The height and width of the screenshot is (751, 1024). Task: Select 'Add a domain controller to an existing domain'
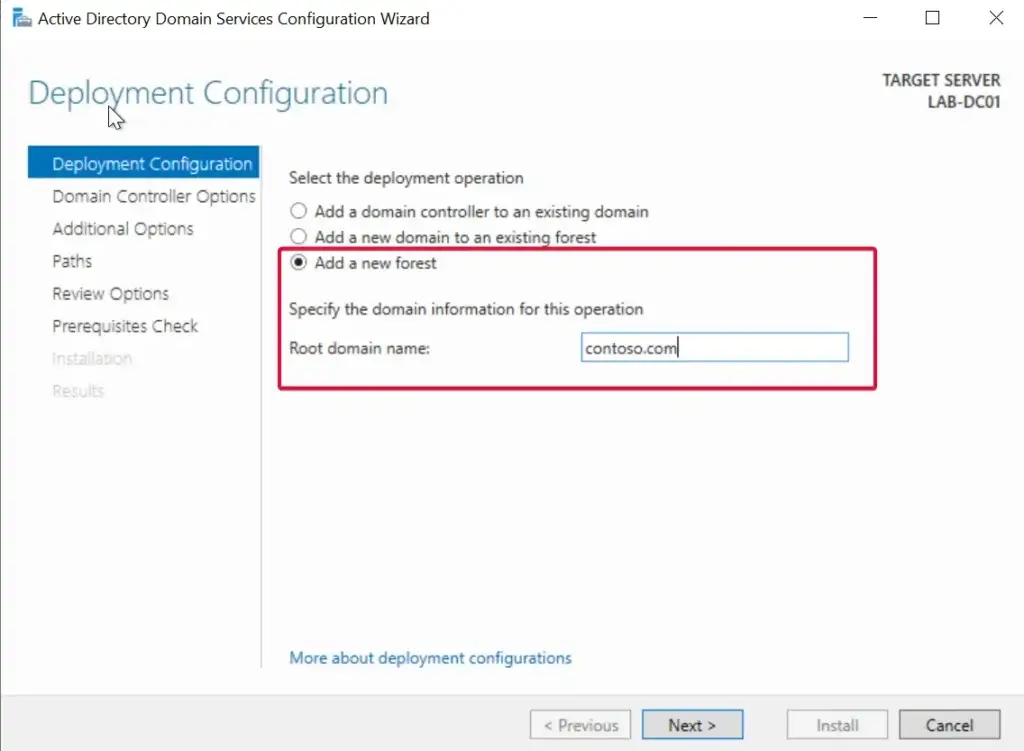click(x=298, y=212)
